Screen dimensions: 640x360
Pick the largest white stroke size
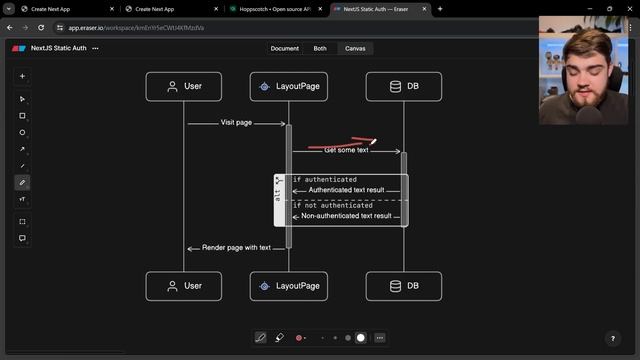(x=361, y=338)
